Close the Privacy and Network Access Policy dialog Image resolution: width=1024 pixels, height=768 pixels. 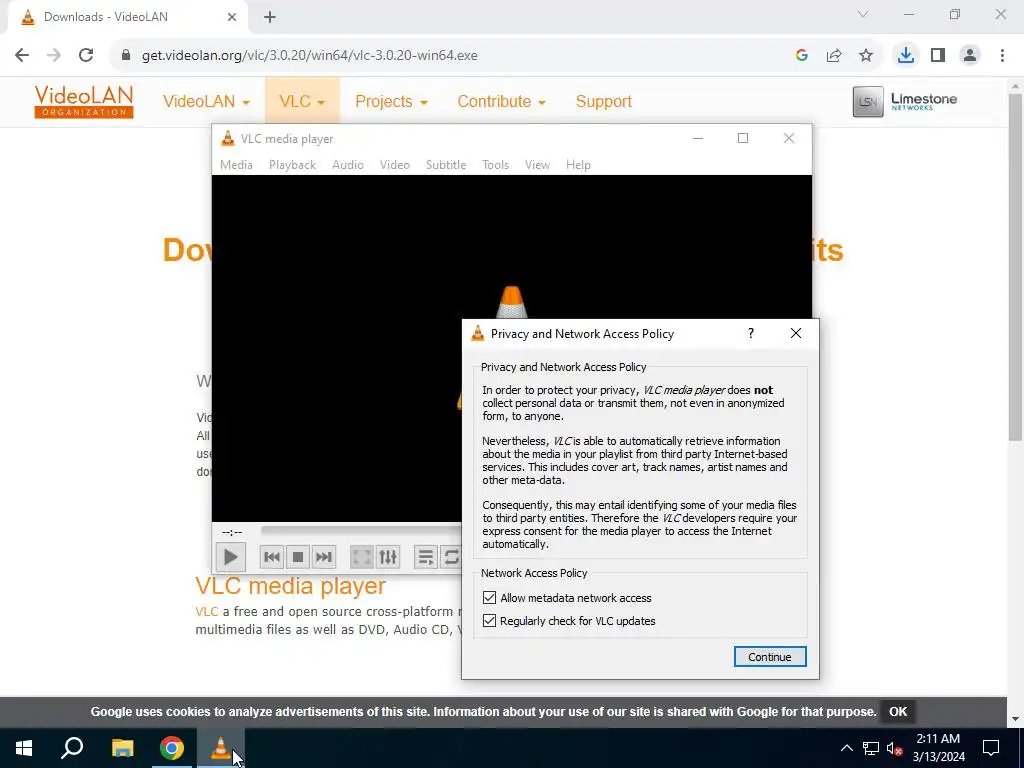click(x=795, y=333)
